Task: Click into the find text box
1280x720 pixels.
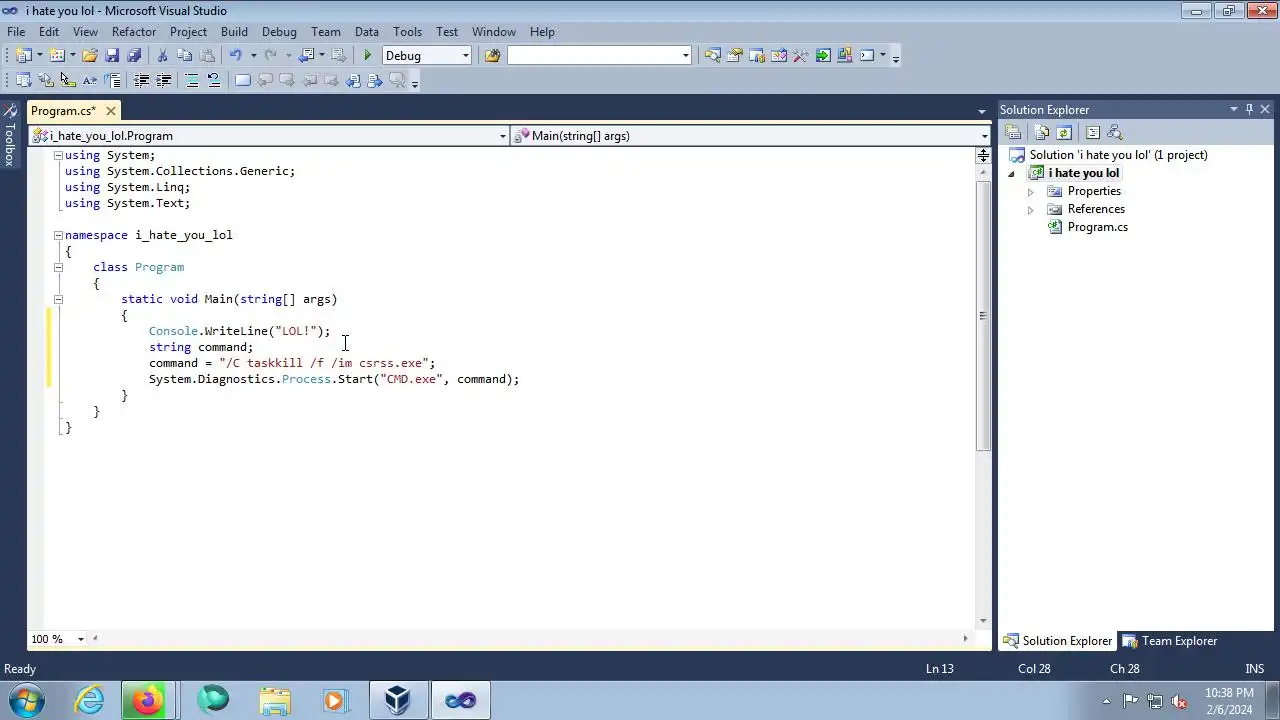Action: [592, 56]
